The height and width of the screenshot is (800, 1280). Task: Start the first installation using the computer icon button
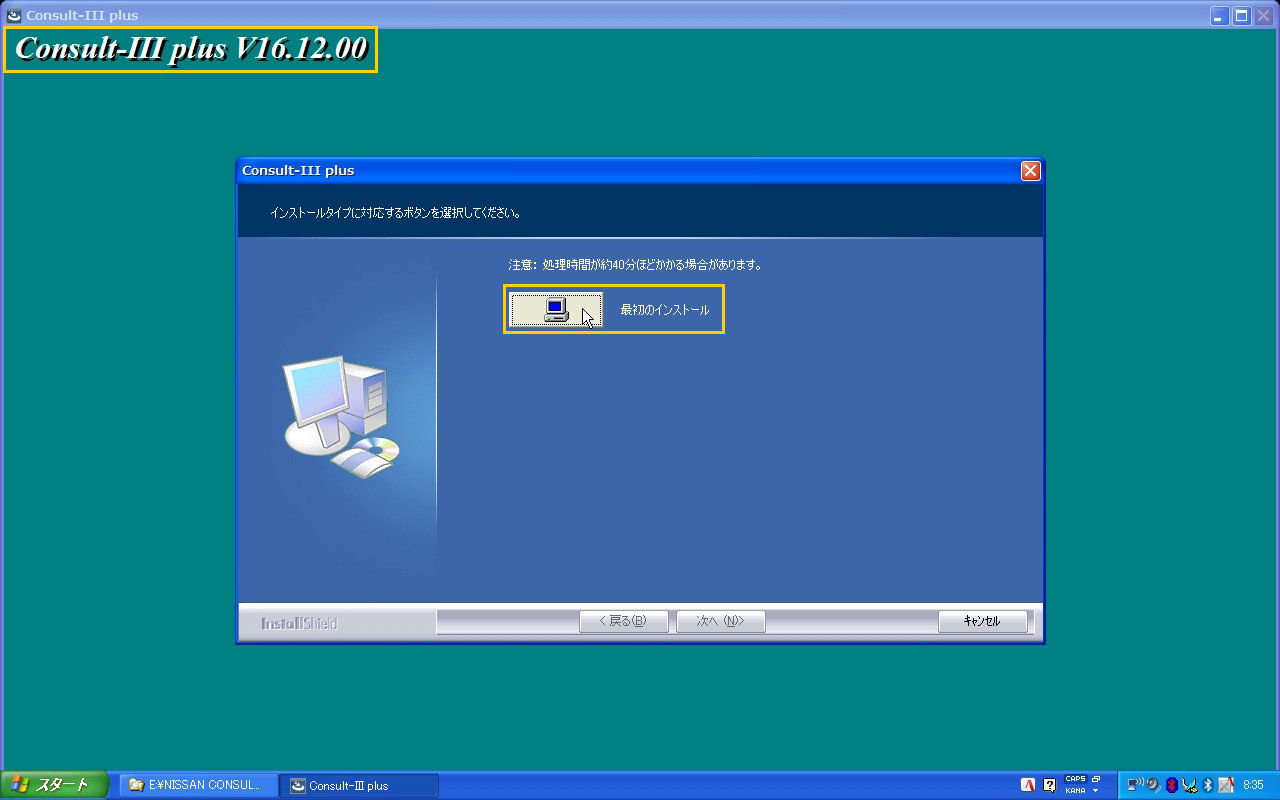[555, 310]
